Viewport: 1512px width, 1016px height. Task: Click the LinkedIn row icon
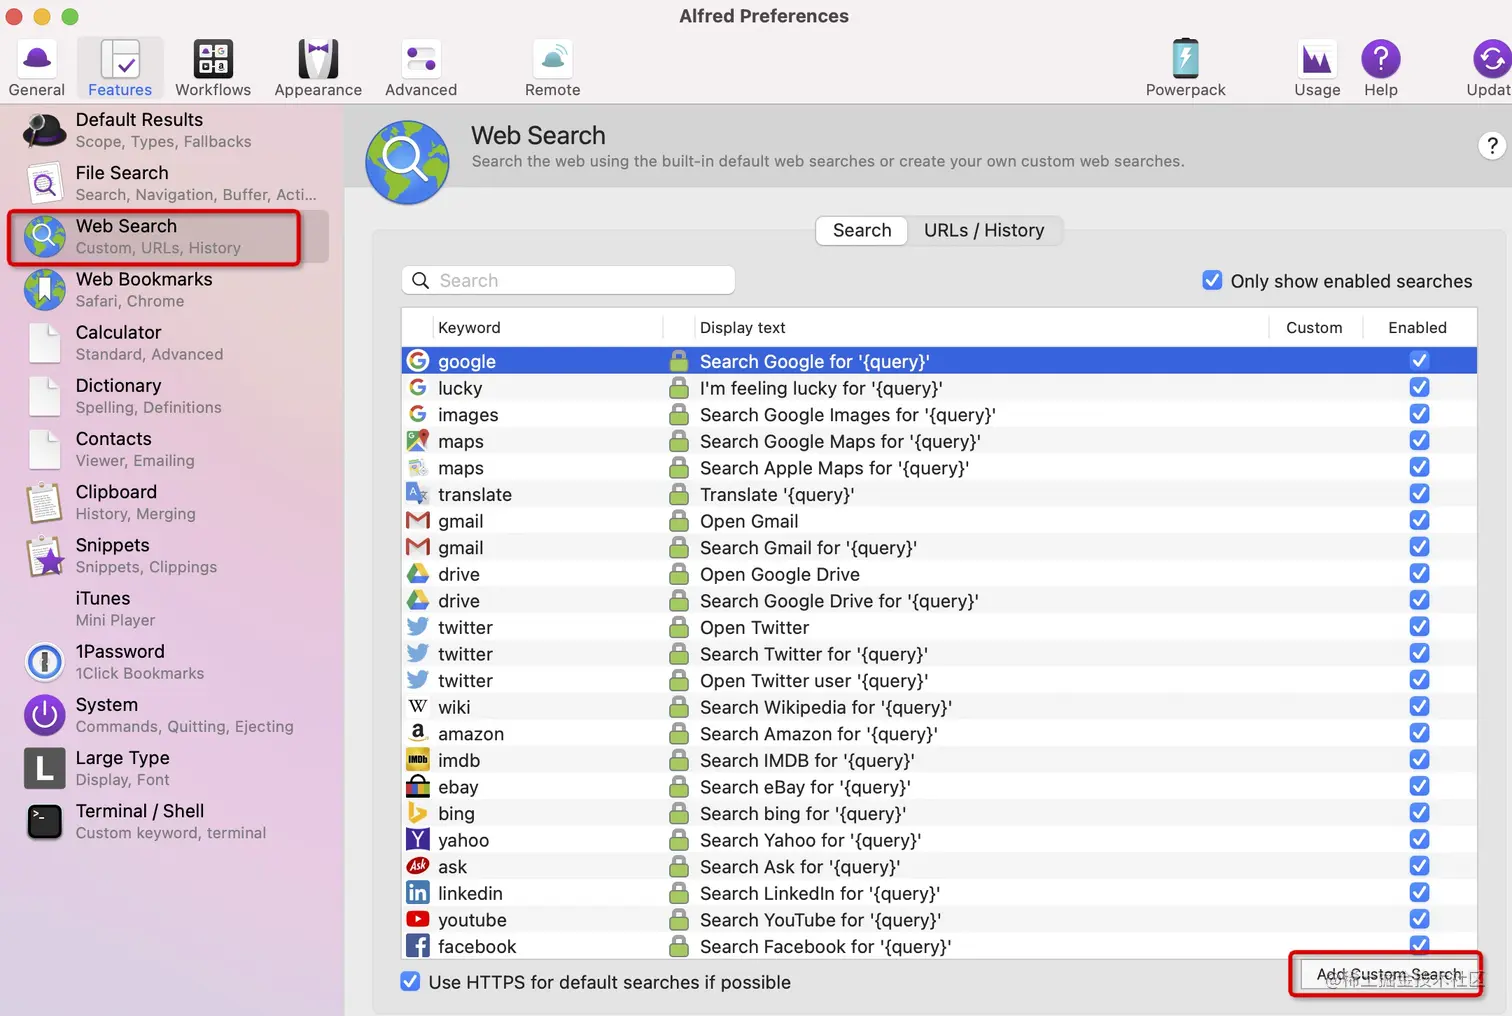[x=418, y=893]
